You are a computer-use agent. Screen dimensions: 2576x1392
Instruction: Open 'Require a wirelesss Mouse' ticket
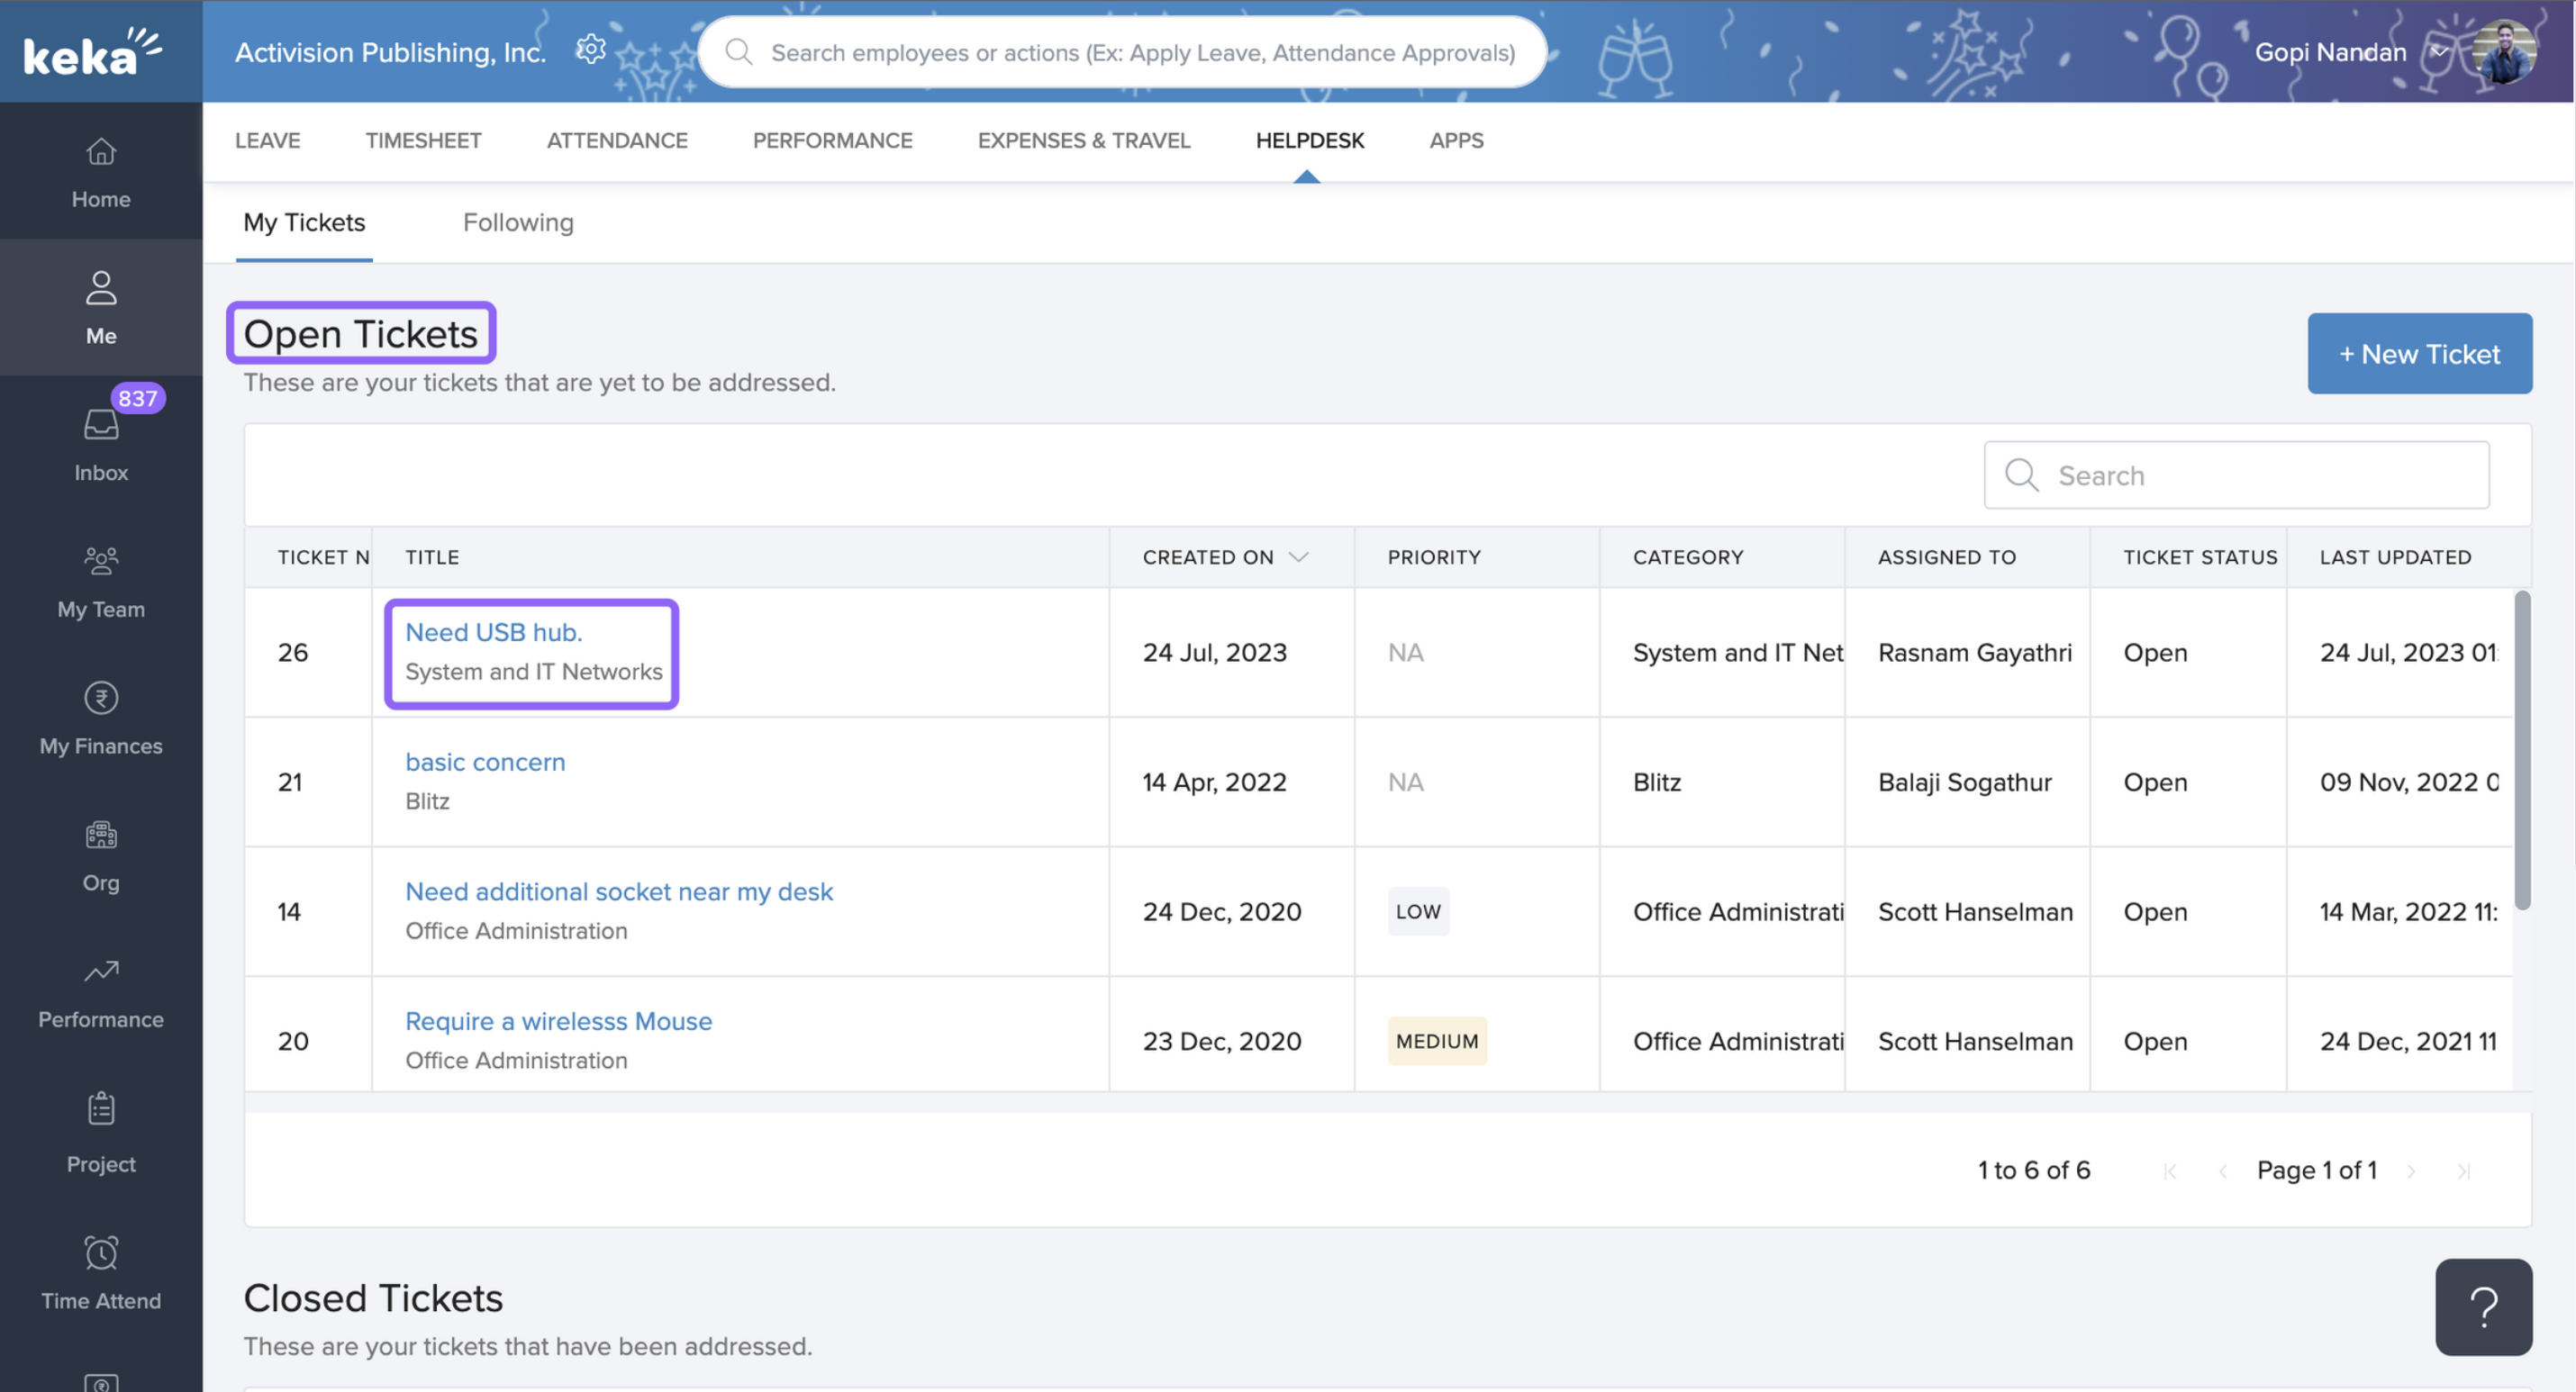point(558,1021)
